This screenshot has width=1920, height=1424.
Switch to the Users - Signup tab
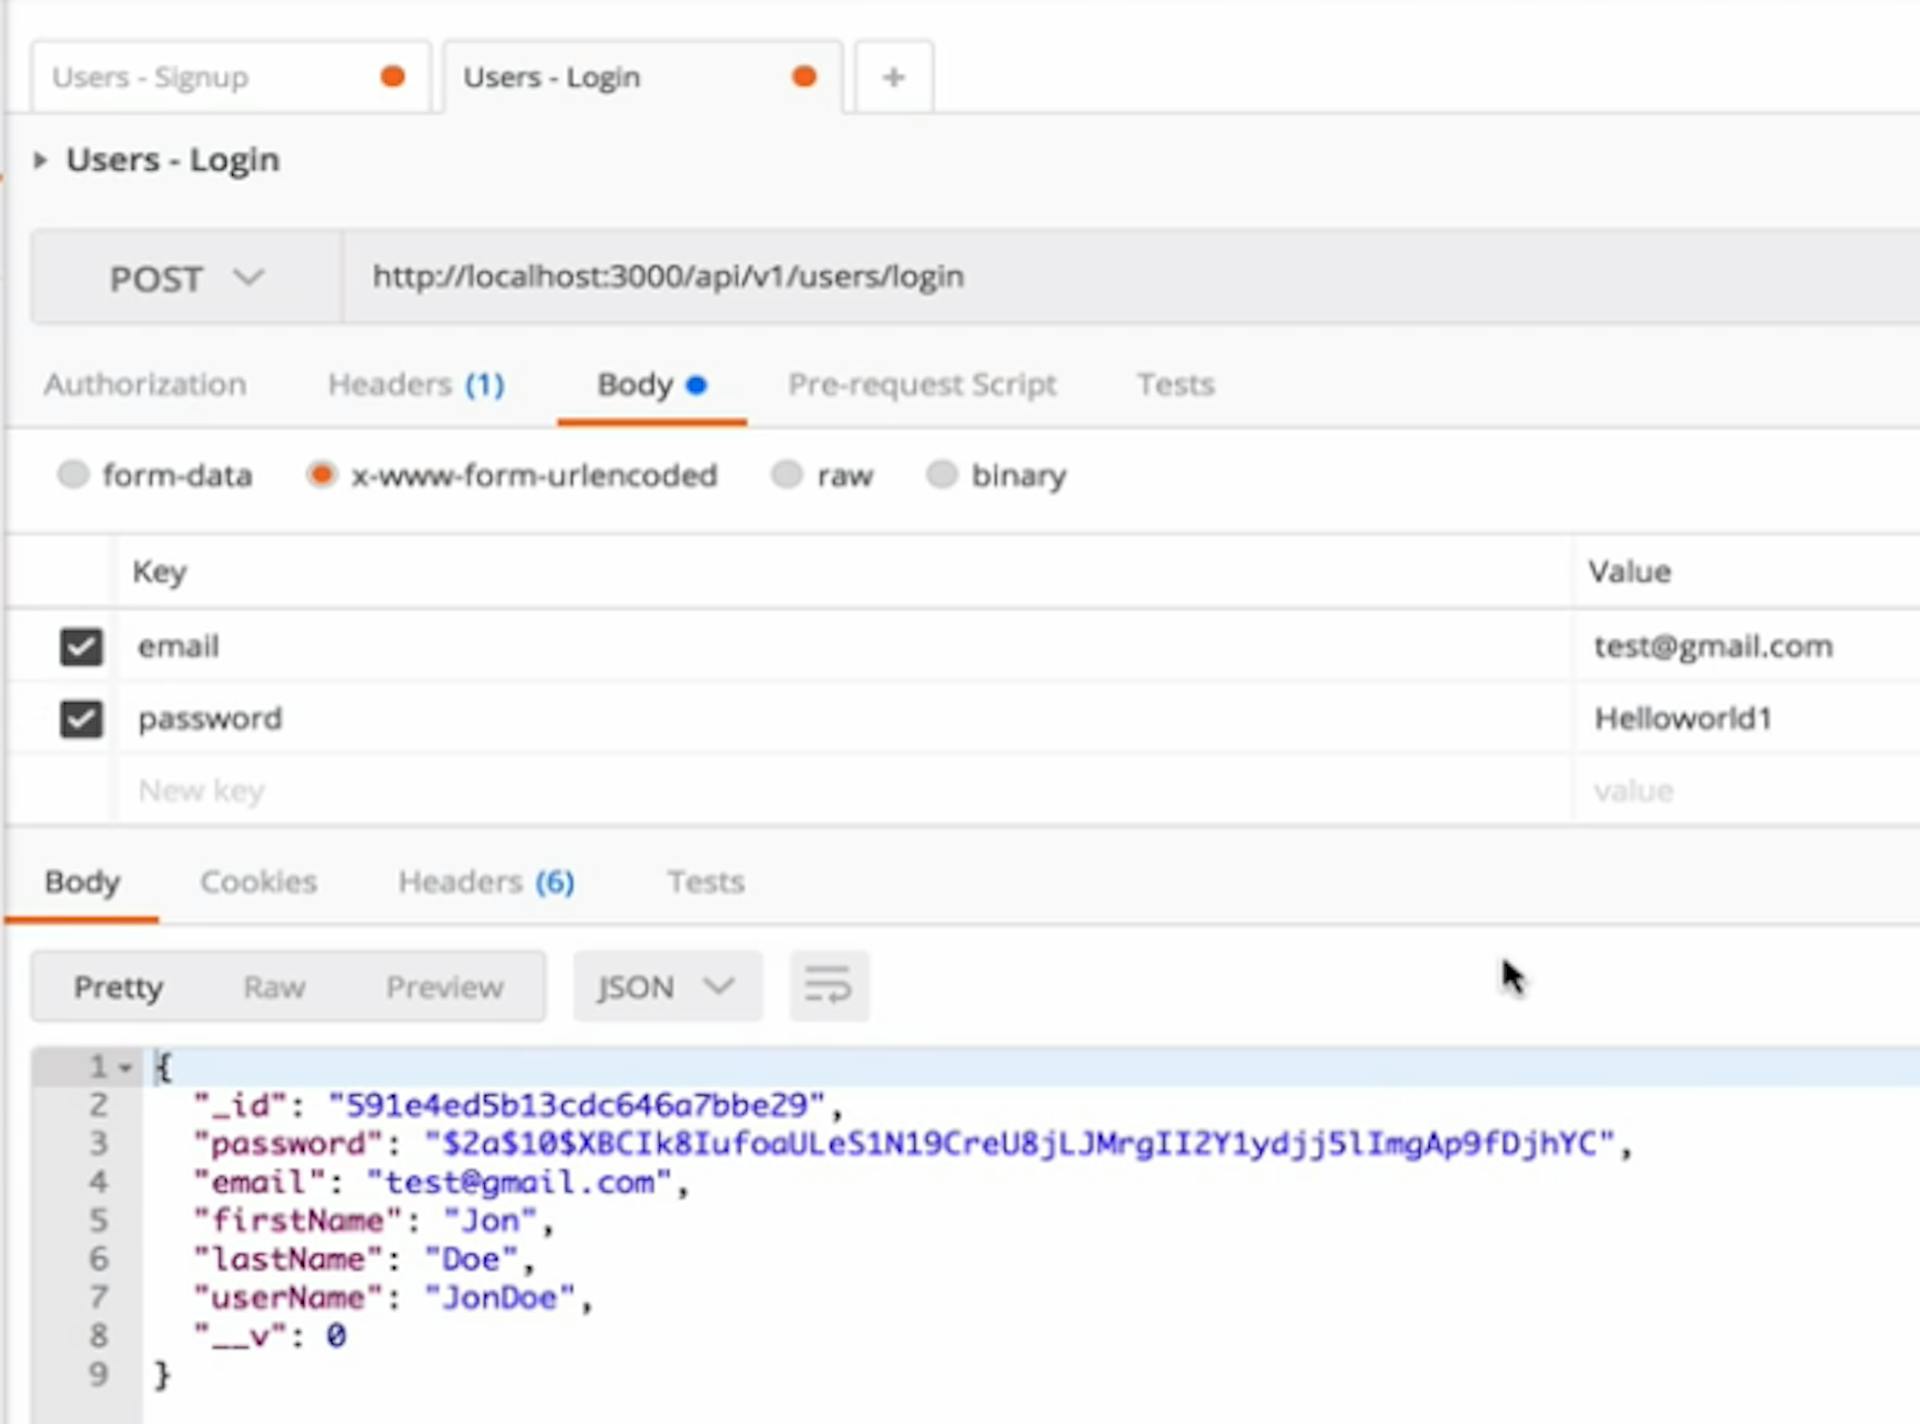[x=151, y=77]
